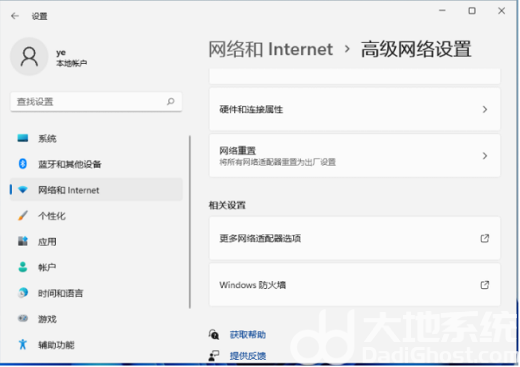Click the search magnifier icon

171,101
